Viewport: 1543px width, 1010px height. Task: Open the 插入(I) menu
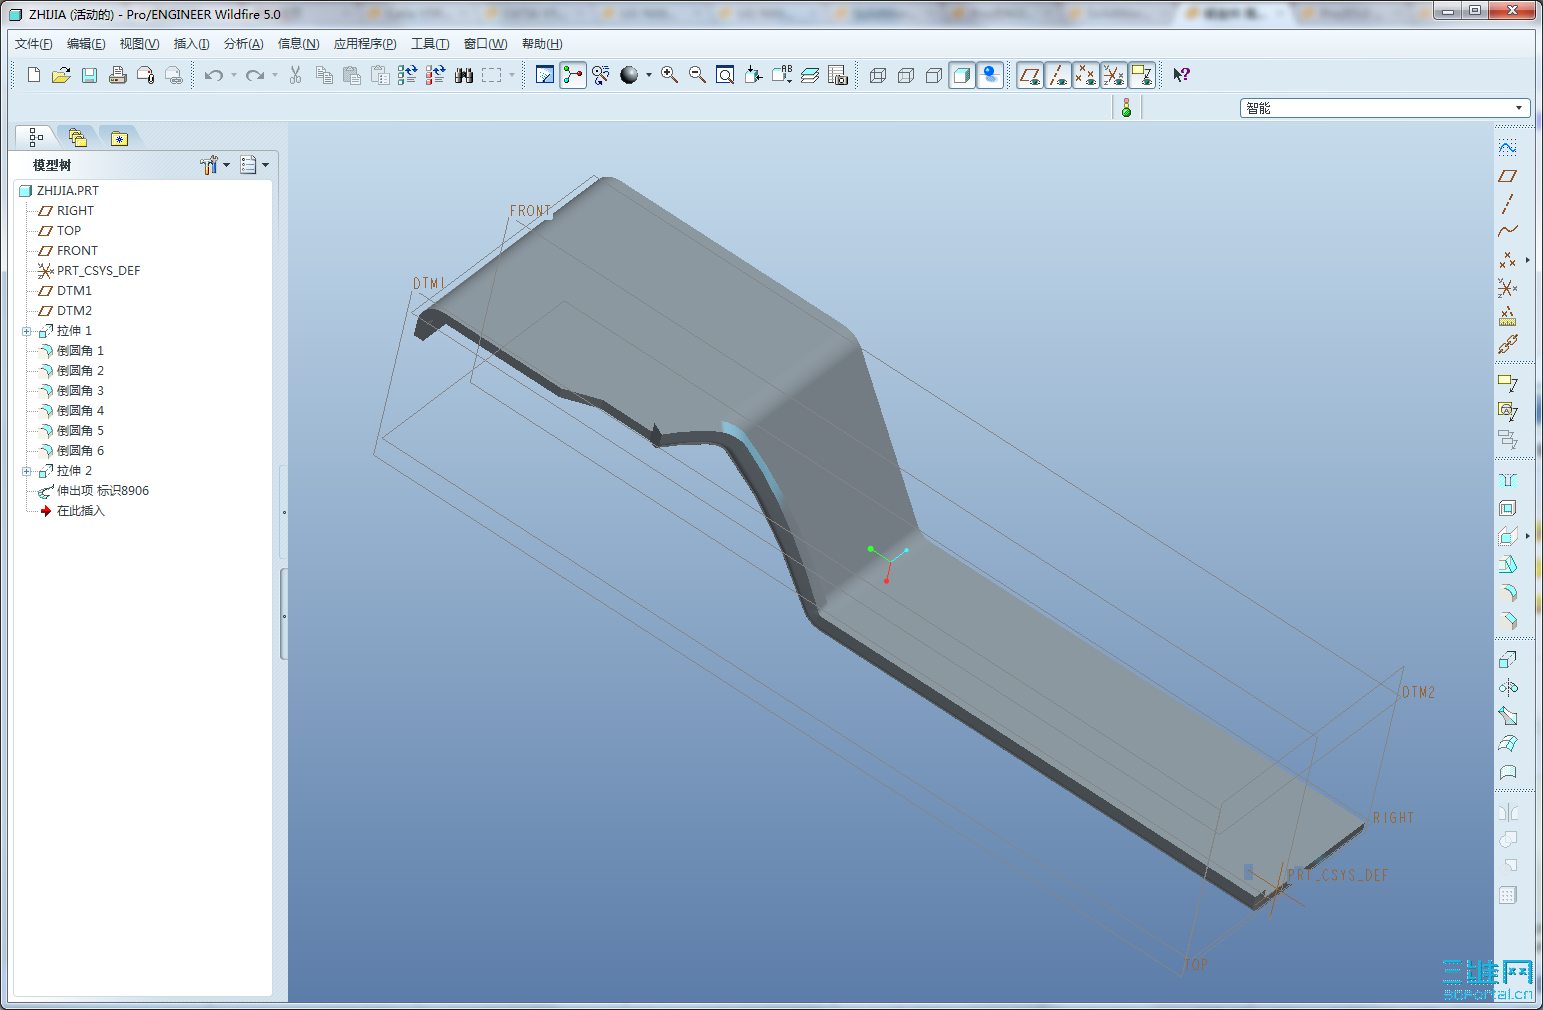click(x=191, y=44)
